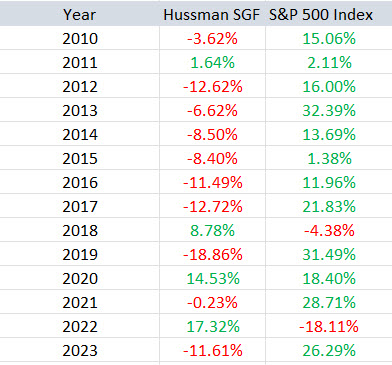Click the 2010 year cell
This screenshot has width=392, height=365.
[x=79, y=38]
